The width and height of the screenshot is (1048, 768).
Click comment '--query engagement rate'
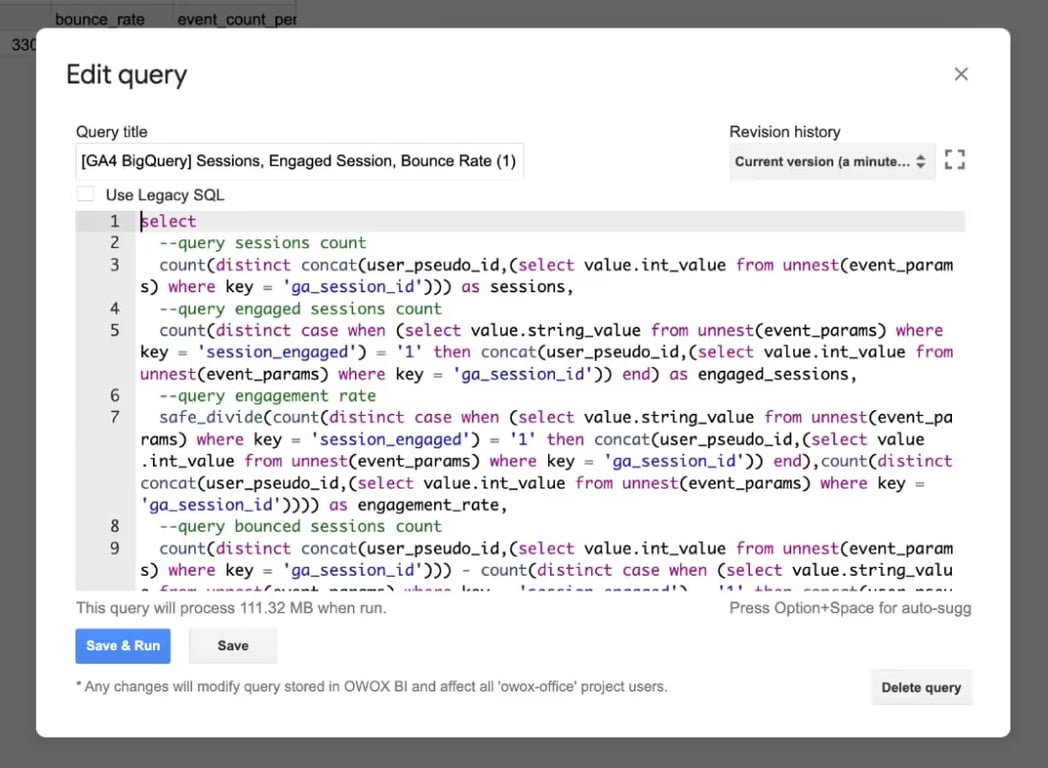pos(267,396)
